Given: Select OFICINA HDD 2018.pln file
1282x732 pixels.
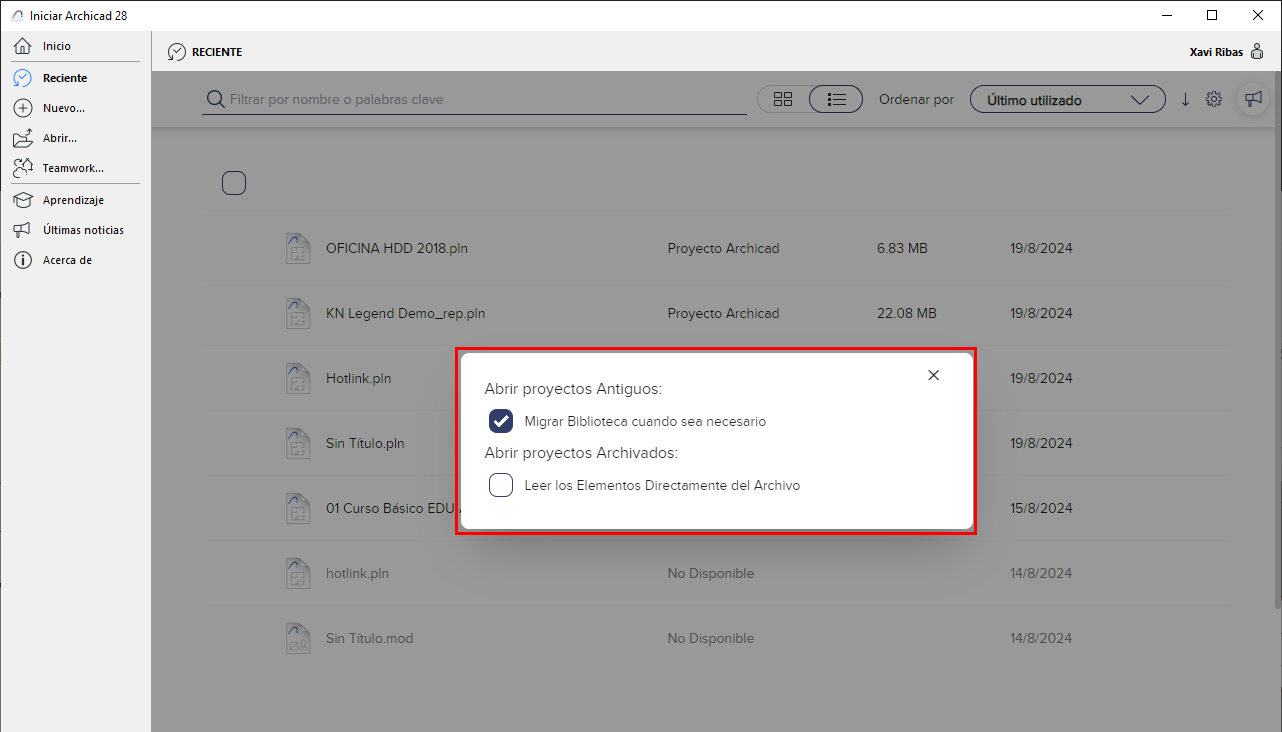Looking at the screenshot, I should [396, 248].
